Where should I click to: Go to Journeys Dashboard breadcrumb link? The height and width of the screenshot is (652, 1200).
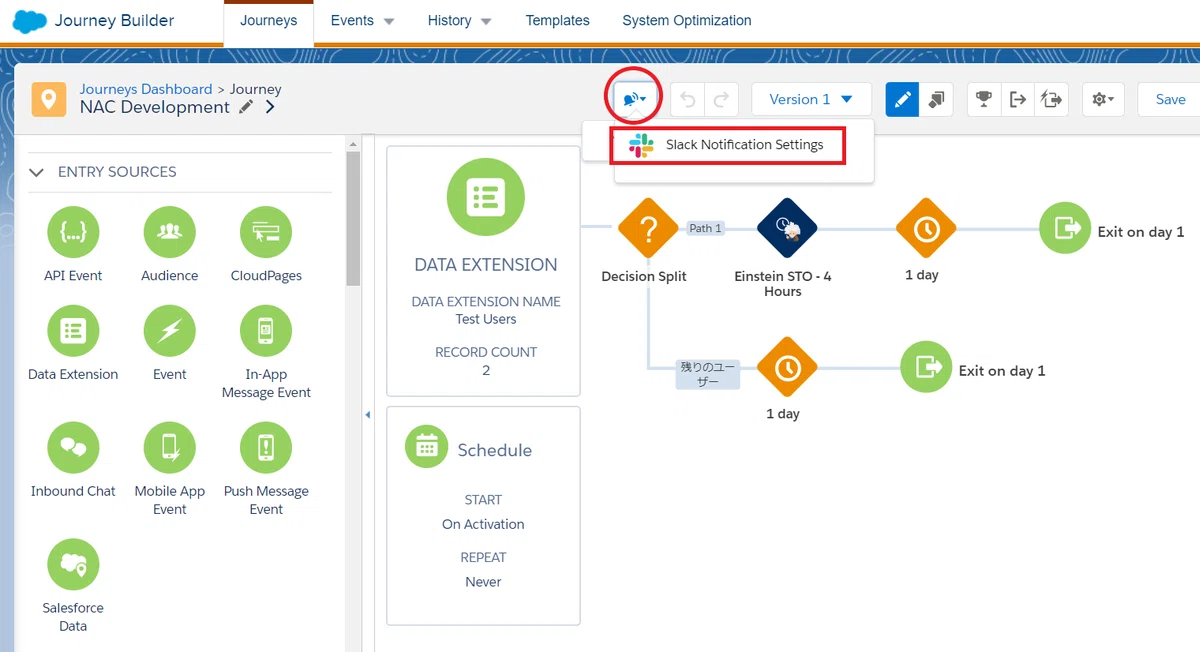(x=146, y=89)
